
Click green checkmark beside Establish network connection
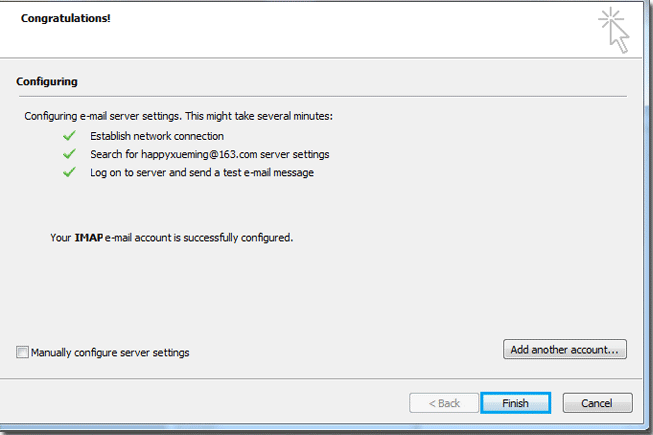tap(69, 136)
